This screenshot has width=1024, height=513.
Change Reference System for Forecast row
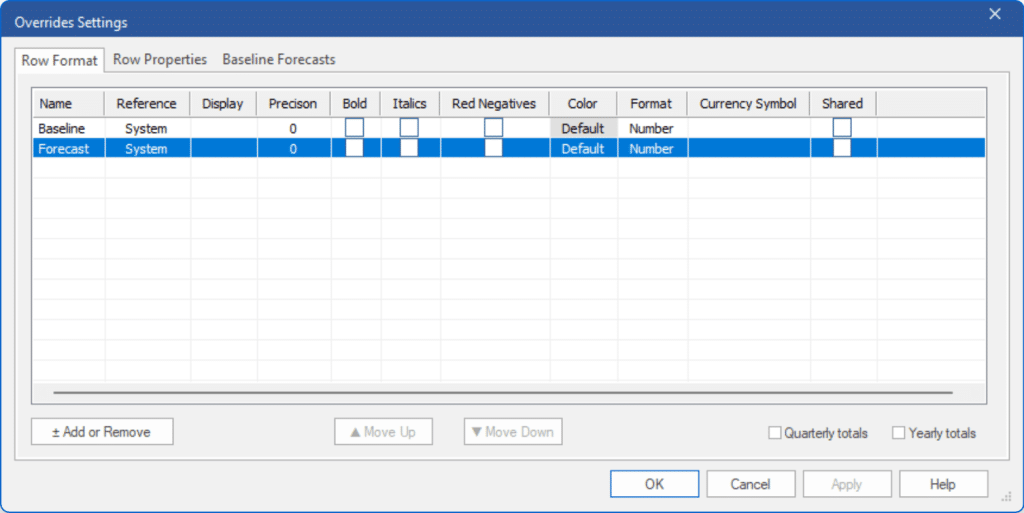point(146,149)
